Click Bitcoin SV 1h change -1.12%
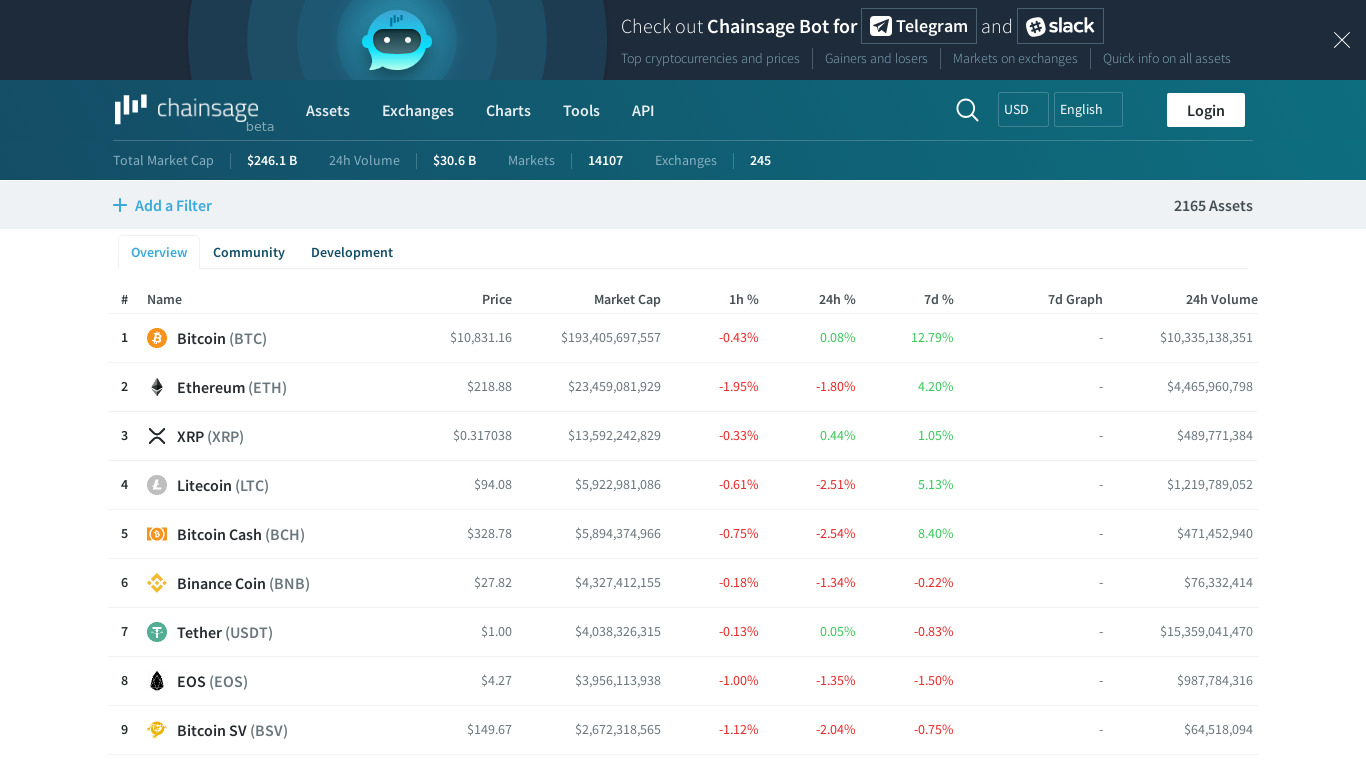The height and width of the screenshot is (768, 1366). pos(739,730)
